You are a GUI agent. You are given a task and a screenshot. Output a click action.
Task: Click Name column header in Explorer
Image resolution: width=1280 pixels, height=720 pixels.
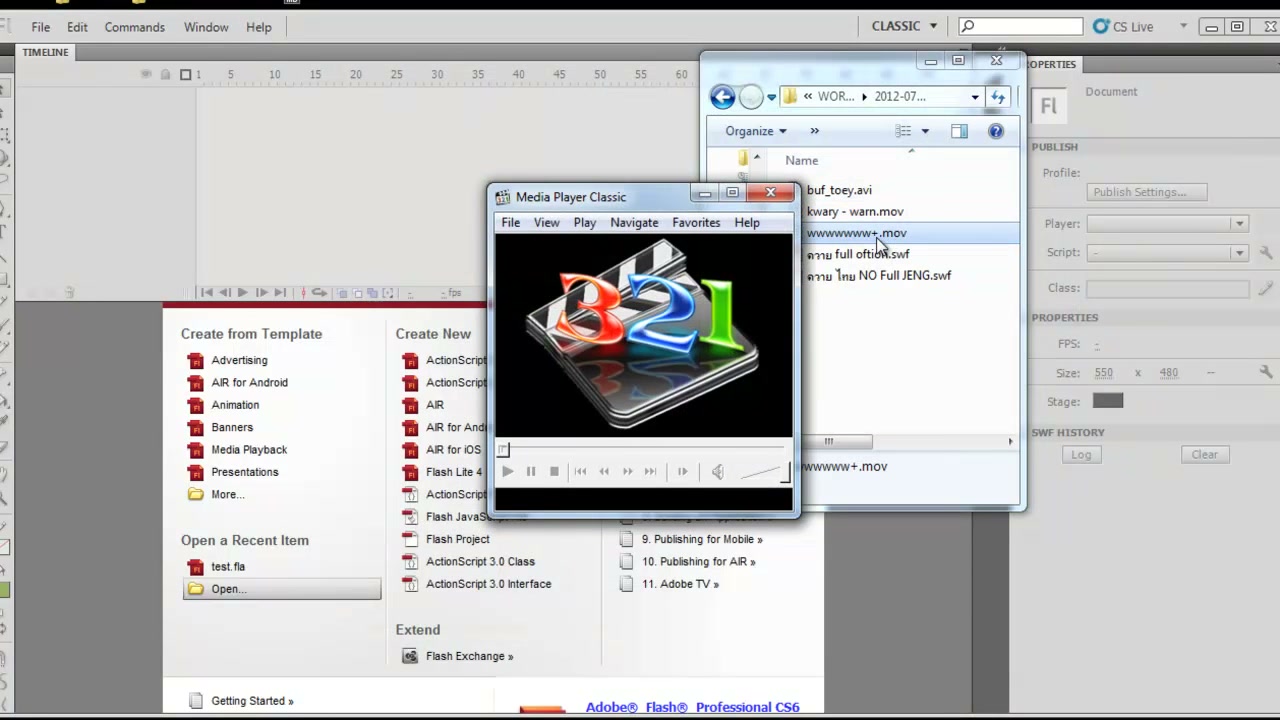click(x=801, y=160)
